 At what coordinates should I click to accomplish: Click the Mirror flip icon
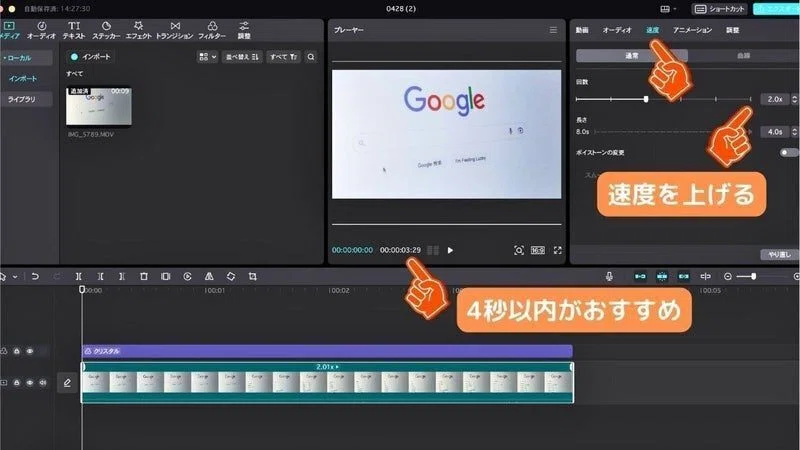pos(209,276)
